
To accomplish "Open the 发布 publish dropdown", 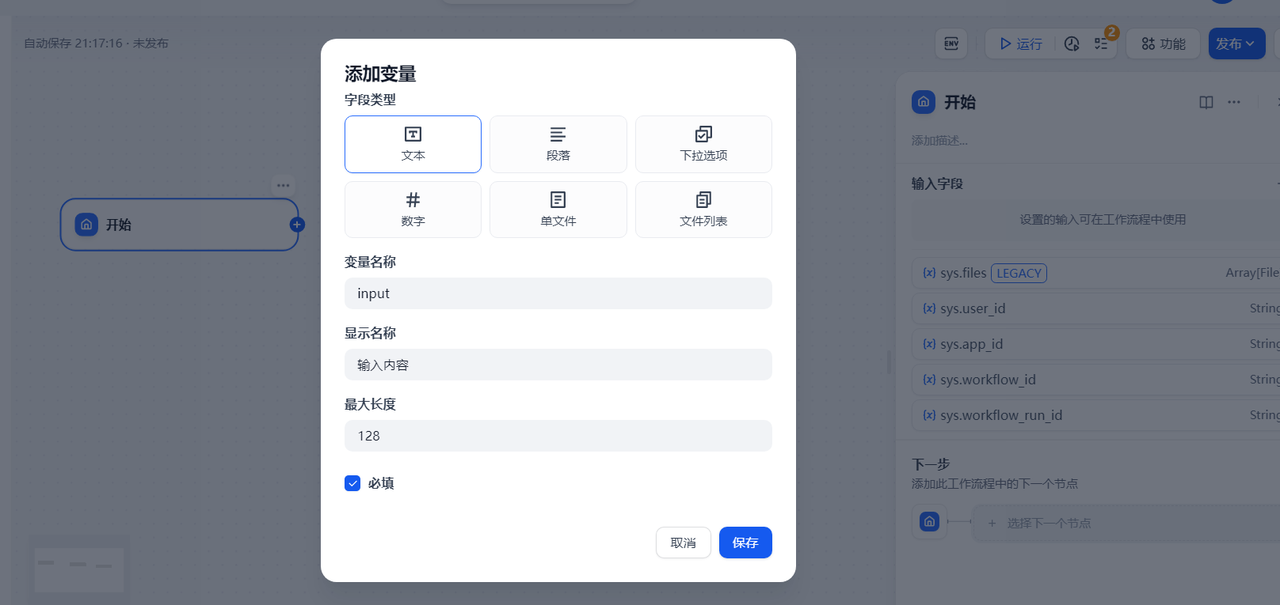I will point(1236,44).
